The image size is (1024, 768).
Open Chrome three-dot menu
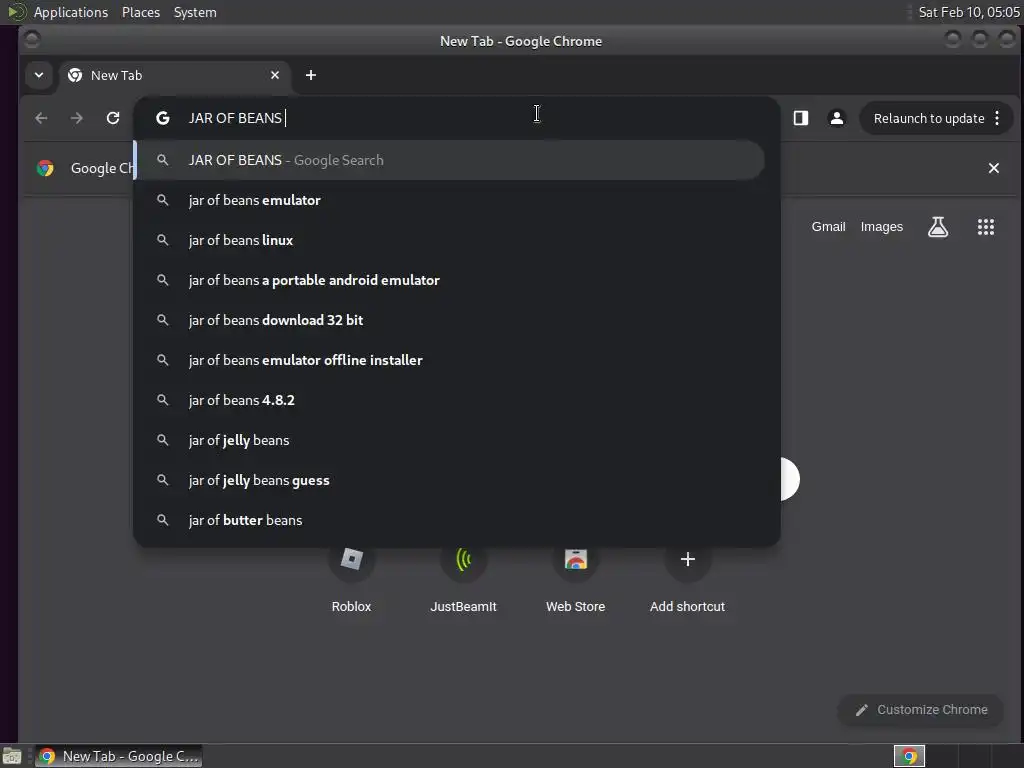(x=997, y=118)
